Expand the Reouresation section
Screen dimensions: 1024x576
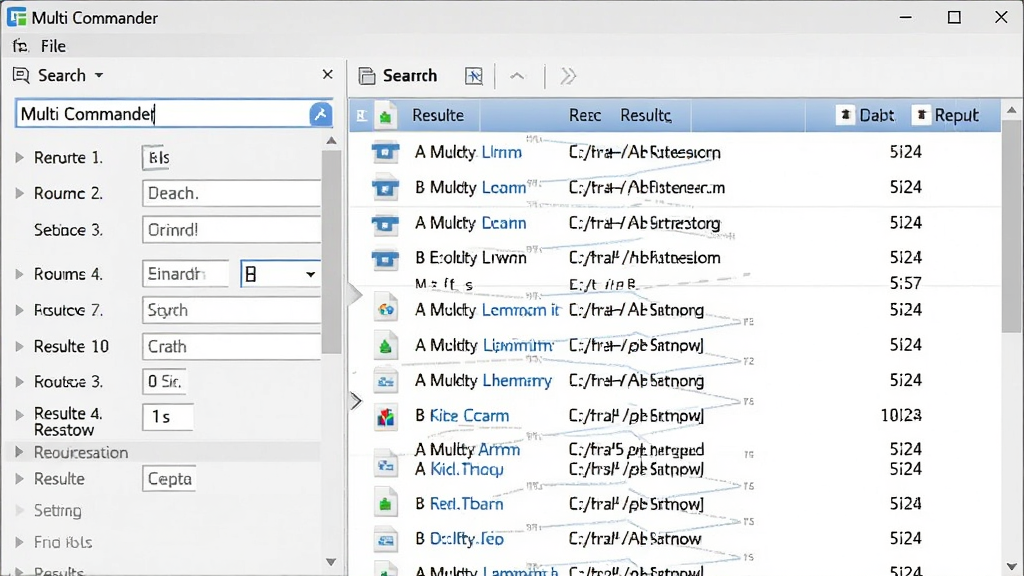[x=20, y=452]
